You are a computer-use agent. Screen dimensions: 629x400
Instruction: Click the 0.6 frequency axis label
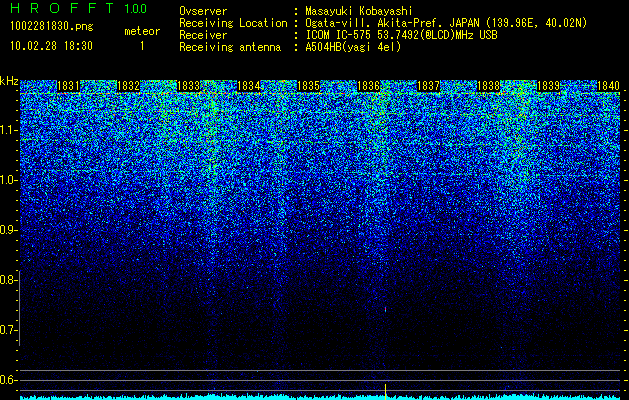click(7, 380)
